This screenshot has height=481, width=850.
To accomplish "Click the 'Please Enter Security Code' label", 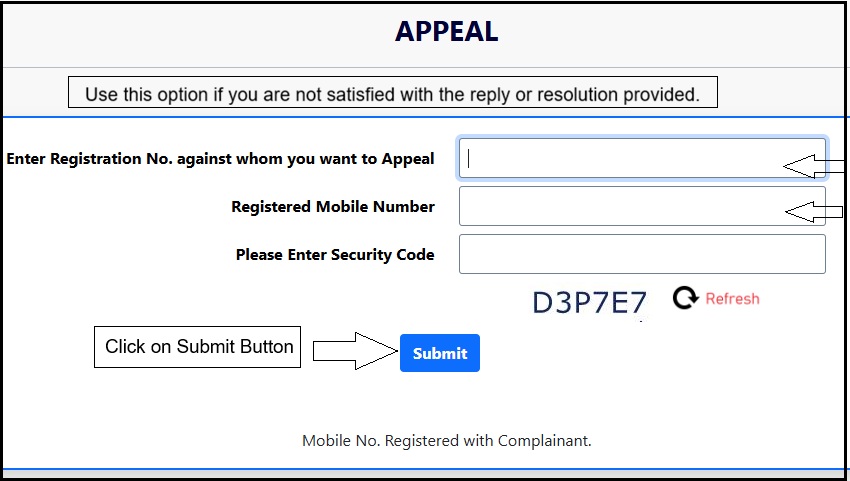I will (335, 255).
